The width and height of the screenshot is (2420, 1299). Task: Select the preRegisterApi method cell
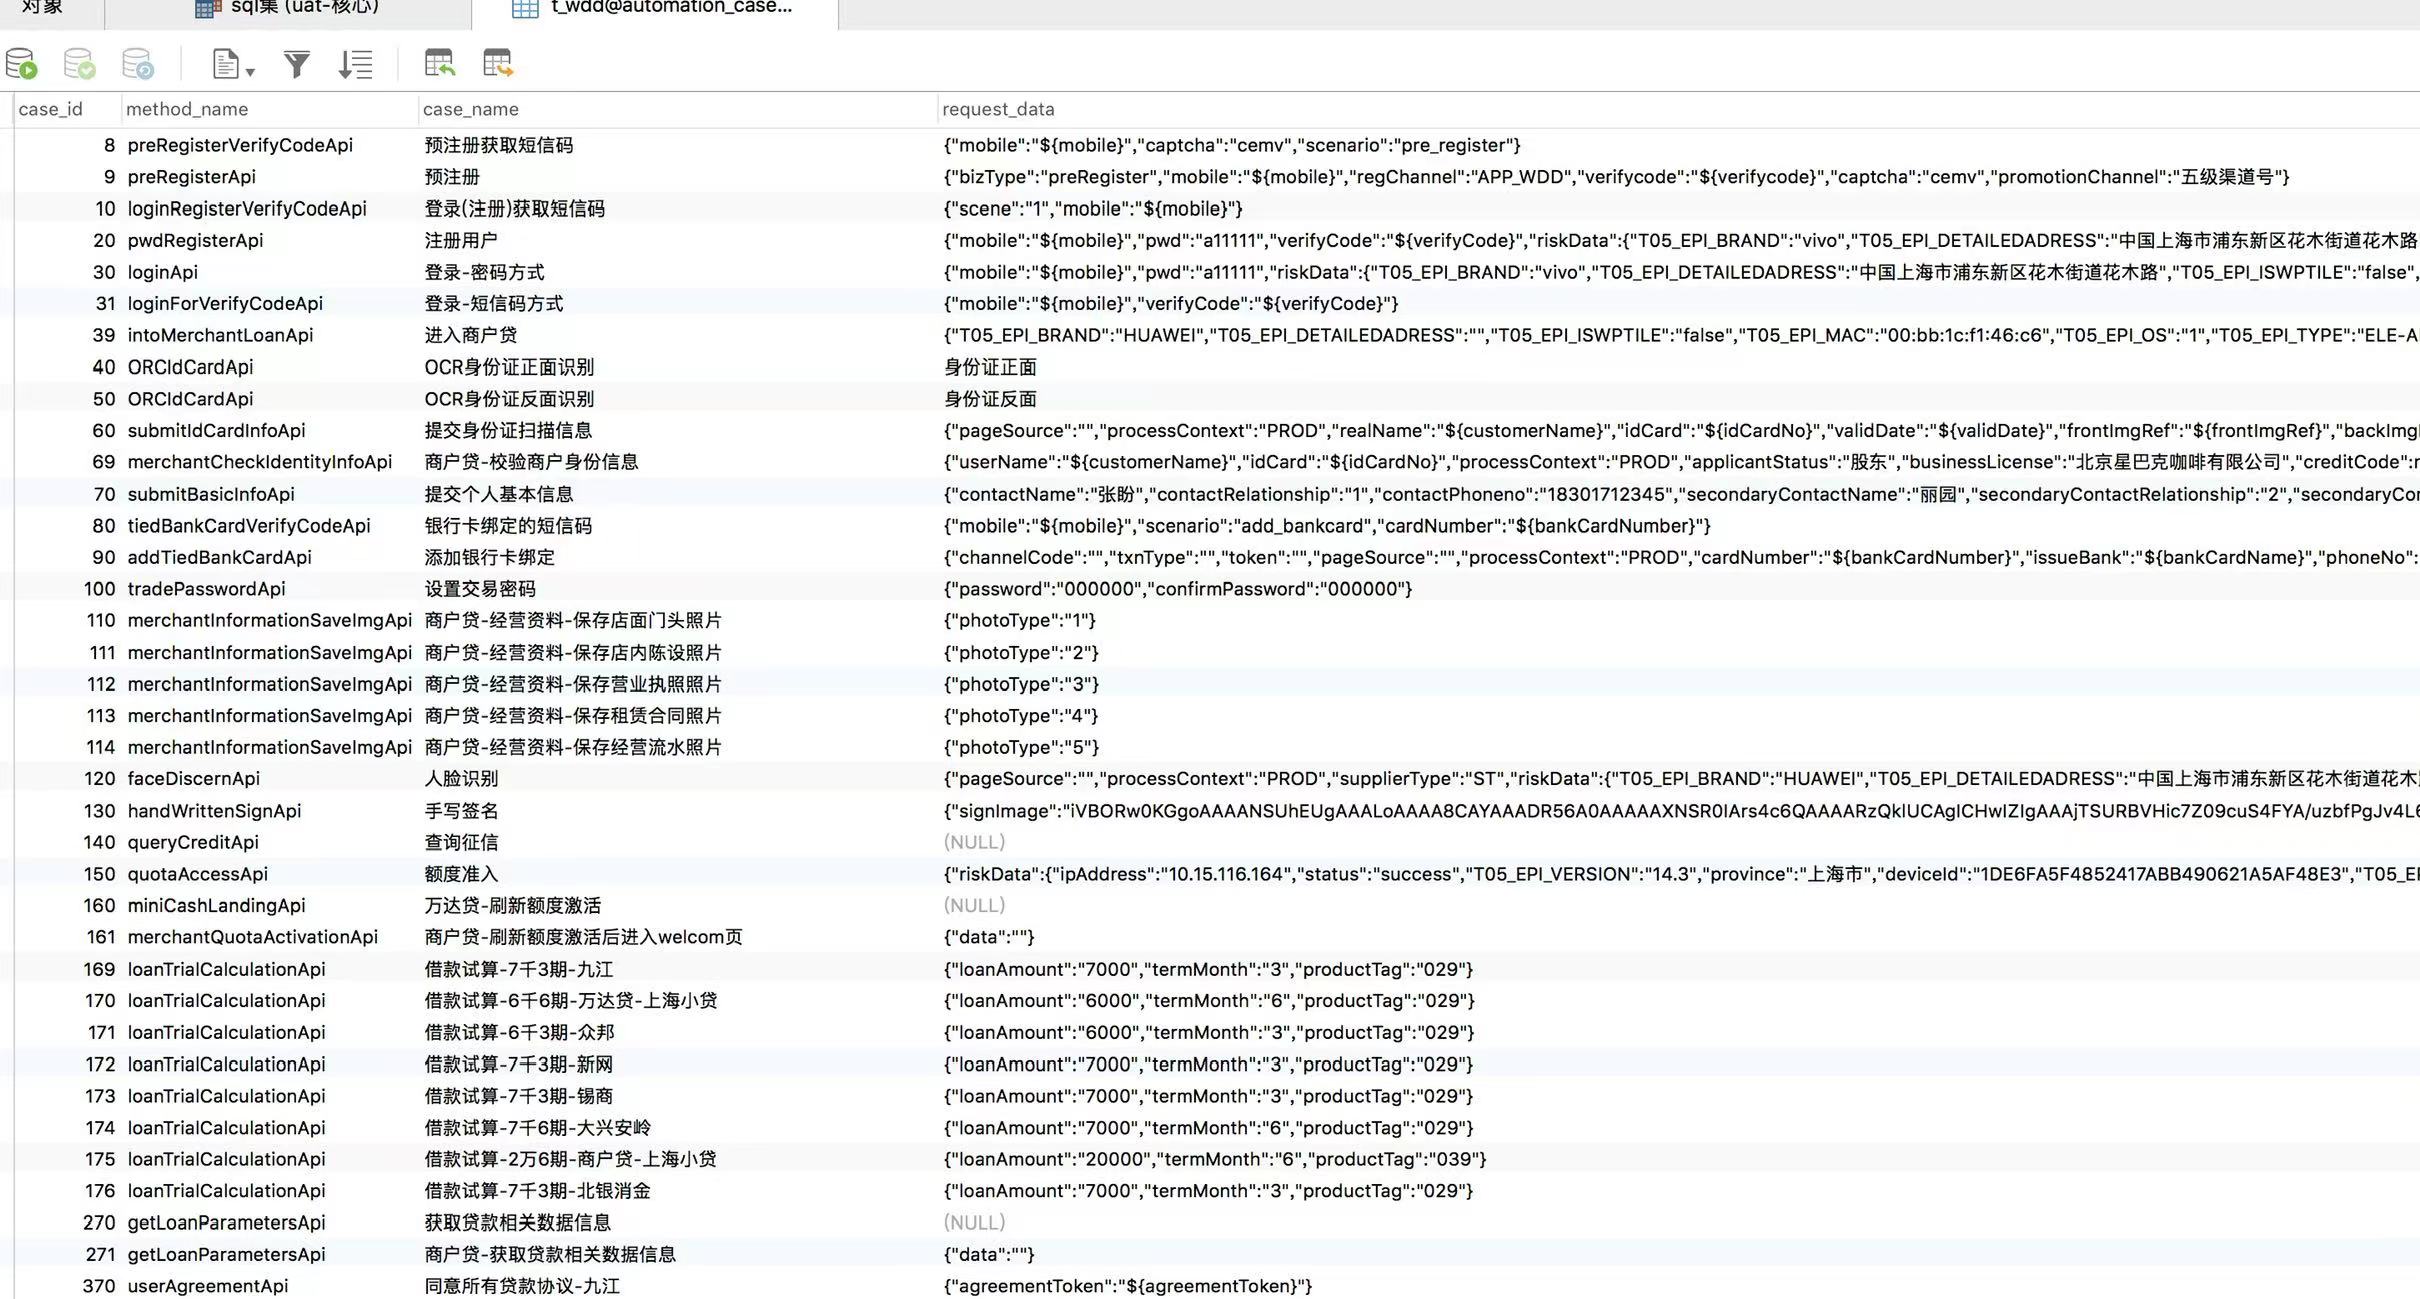click(x=192, y=177)
